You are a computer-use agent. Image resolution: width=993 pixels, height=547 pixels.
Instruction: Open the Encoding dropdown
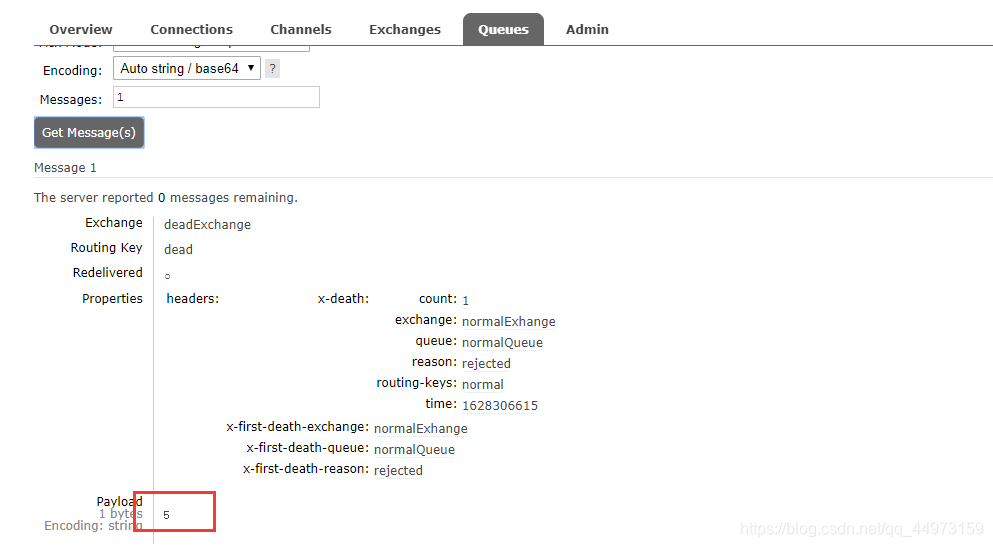click(187, 68)
